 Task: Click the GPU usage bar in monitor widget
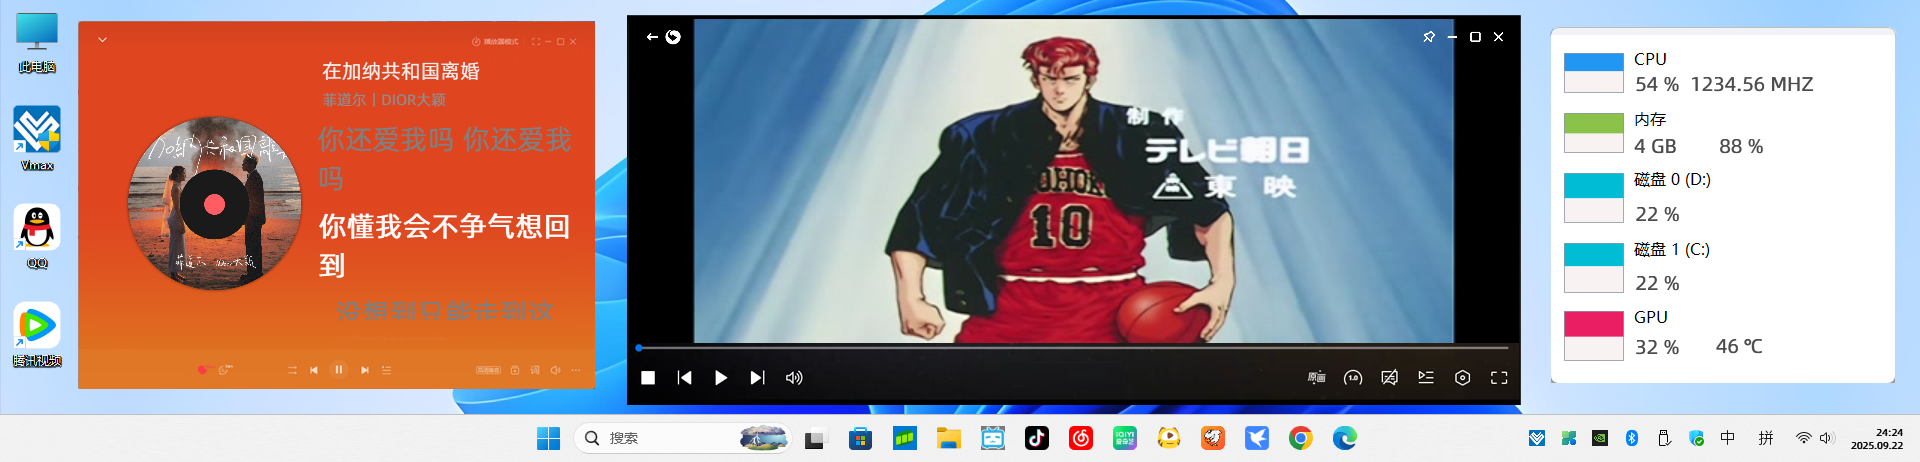tap(1593, 335)
